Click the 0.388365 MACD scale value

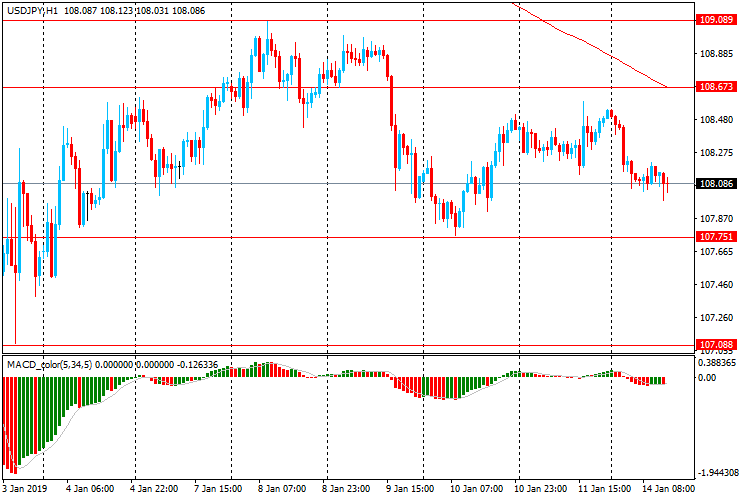tap(716, 363)
